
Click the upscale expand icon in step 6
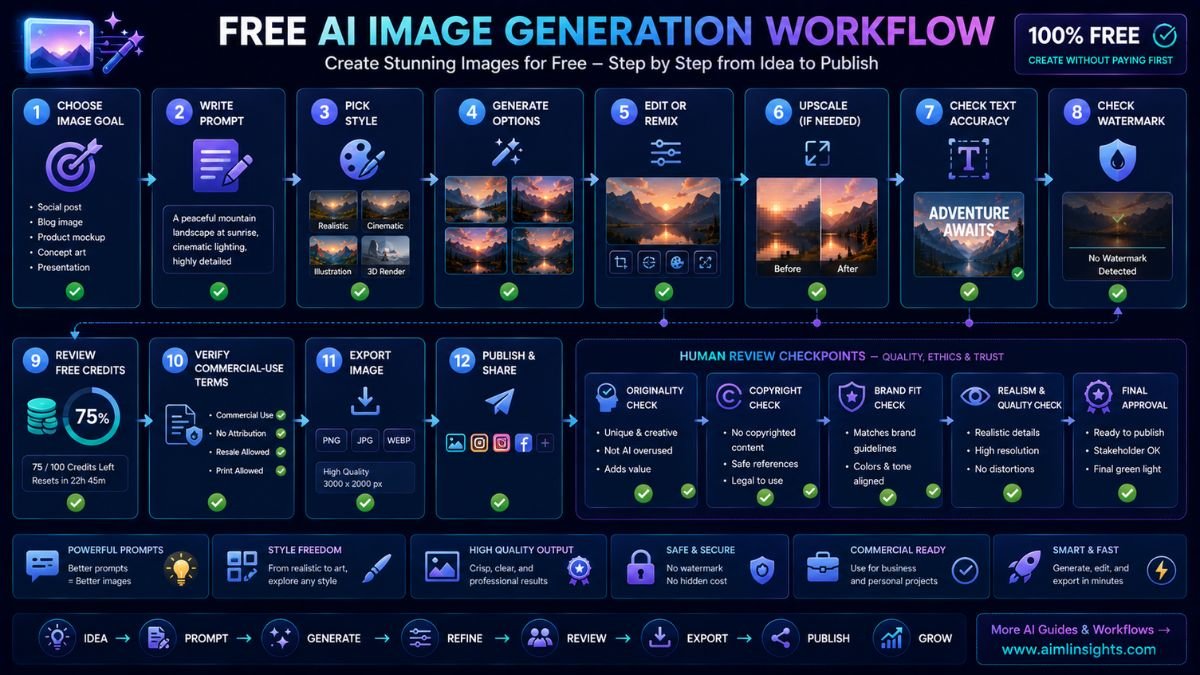817,153
